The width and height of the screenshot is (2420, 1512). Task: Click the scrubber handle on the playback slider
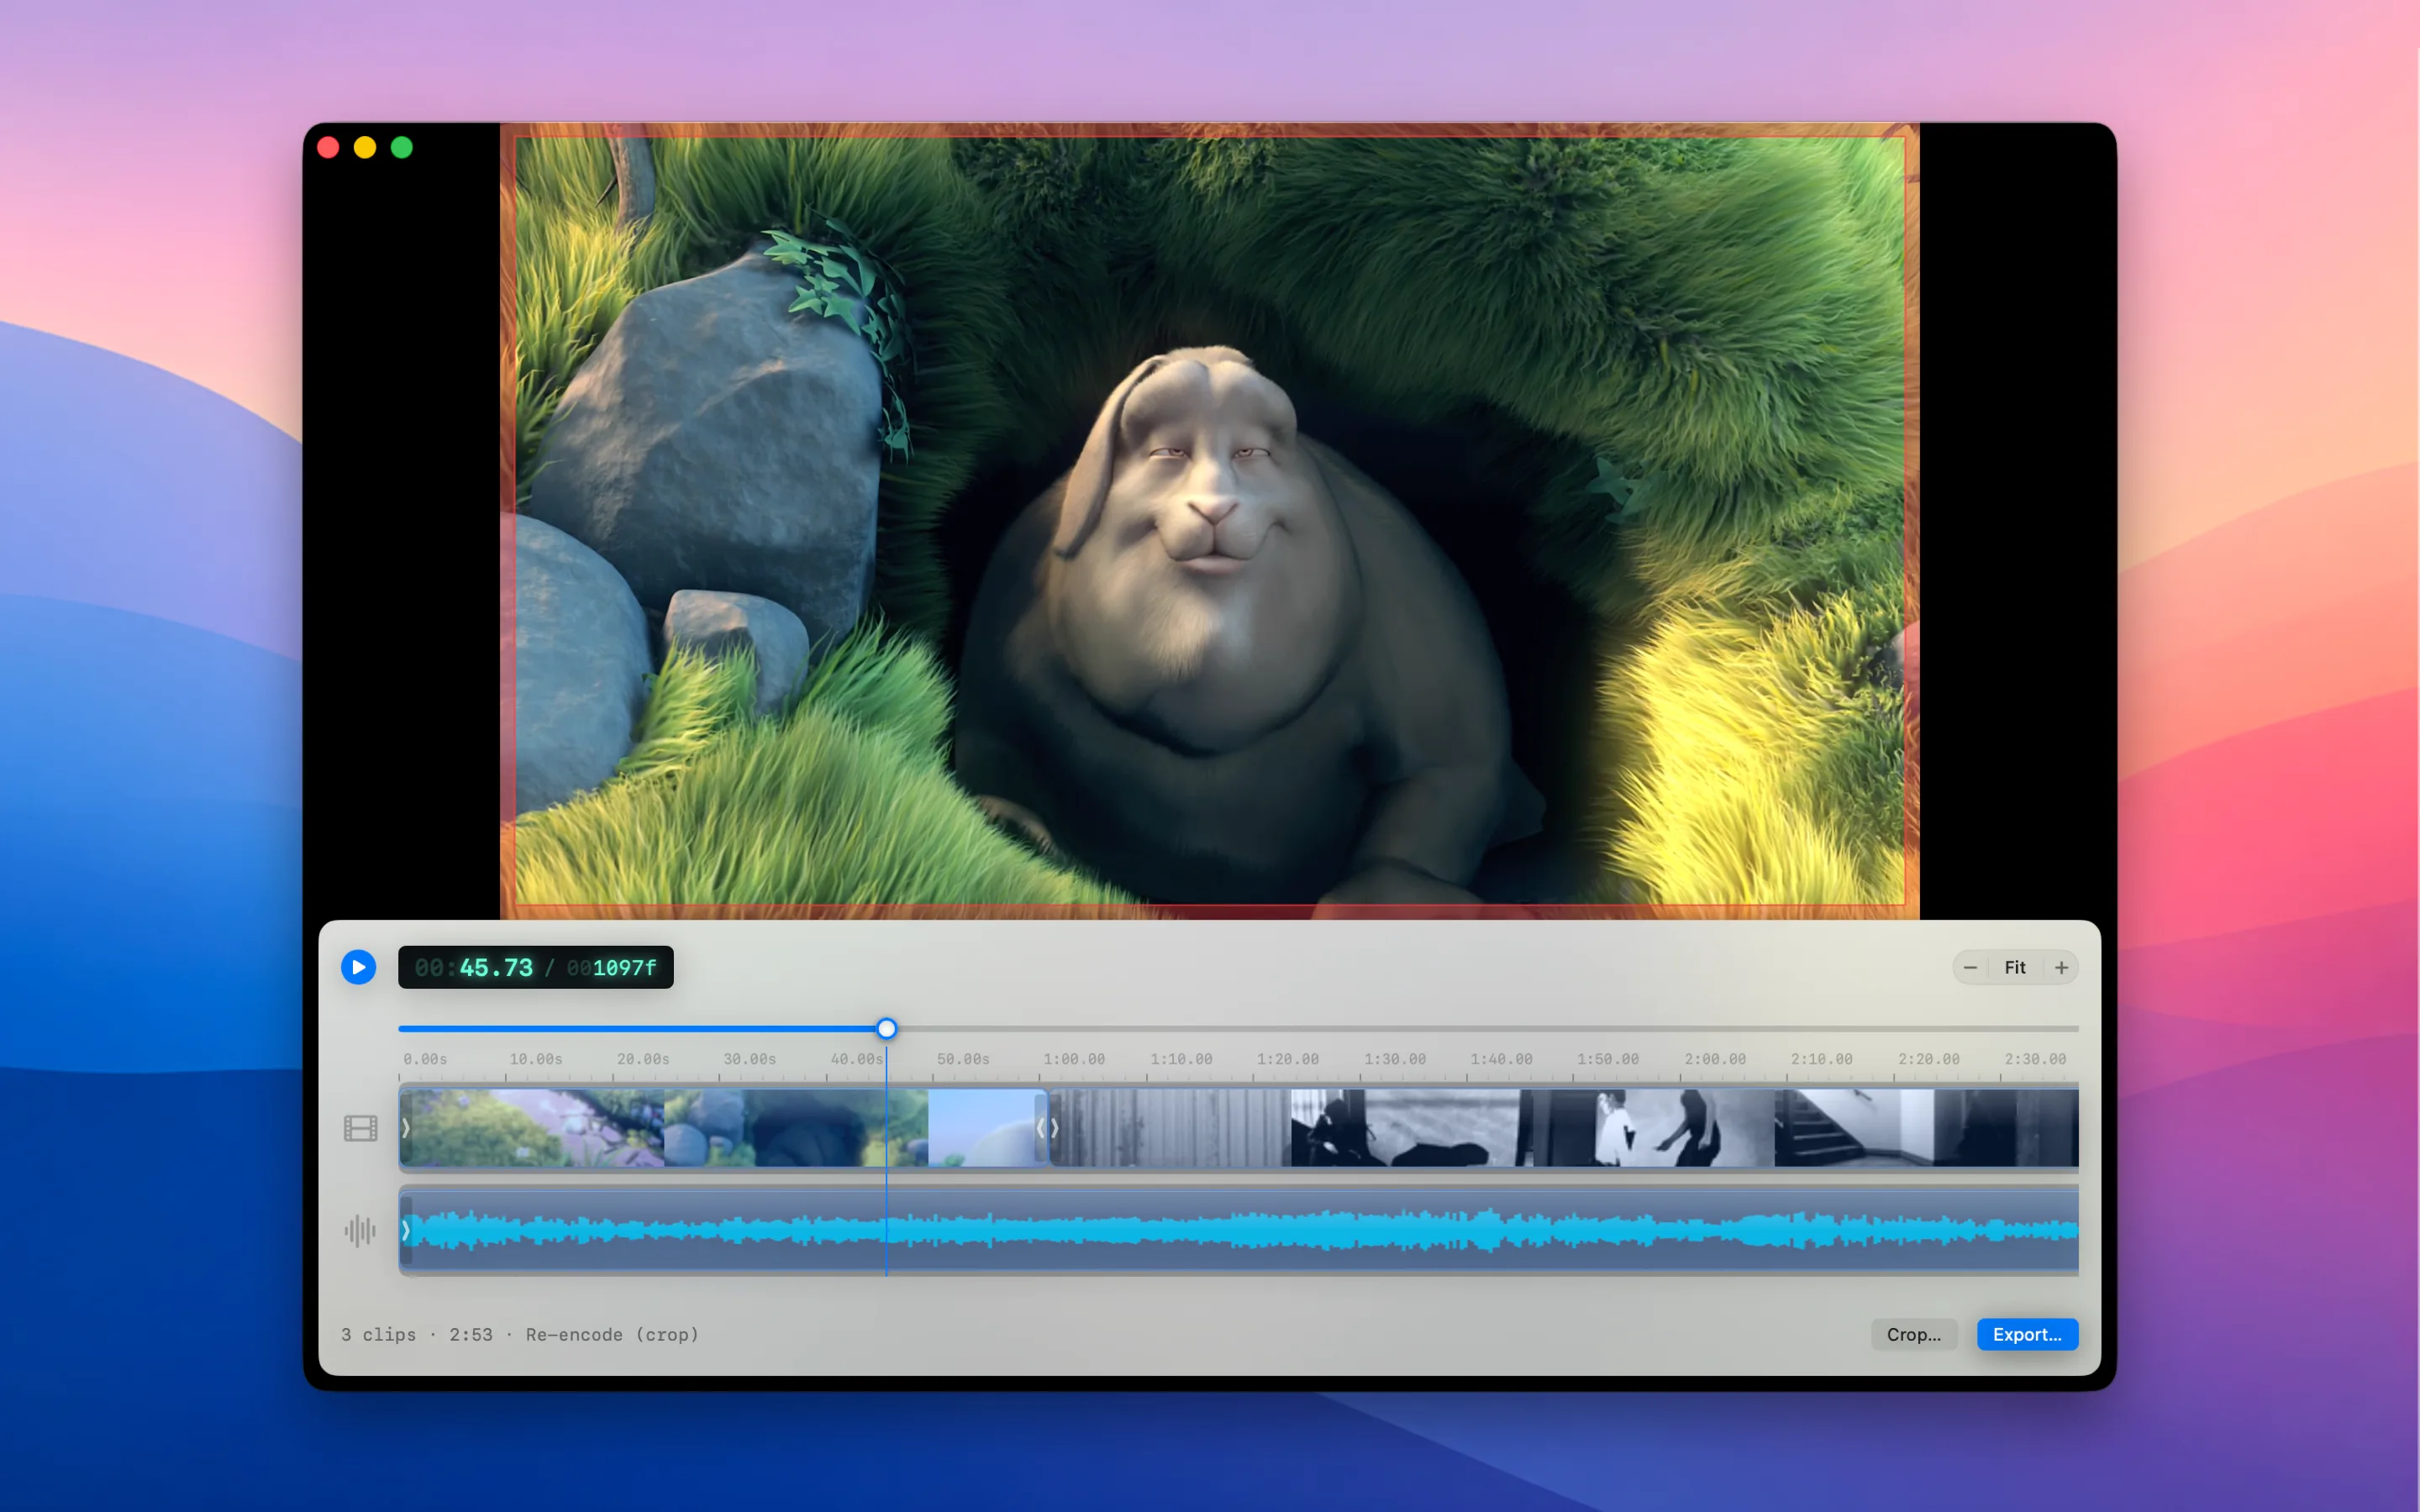[x=886, y=1028]
